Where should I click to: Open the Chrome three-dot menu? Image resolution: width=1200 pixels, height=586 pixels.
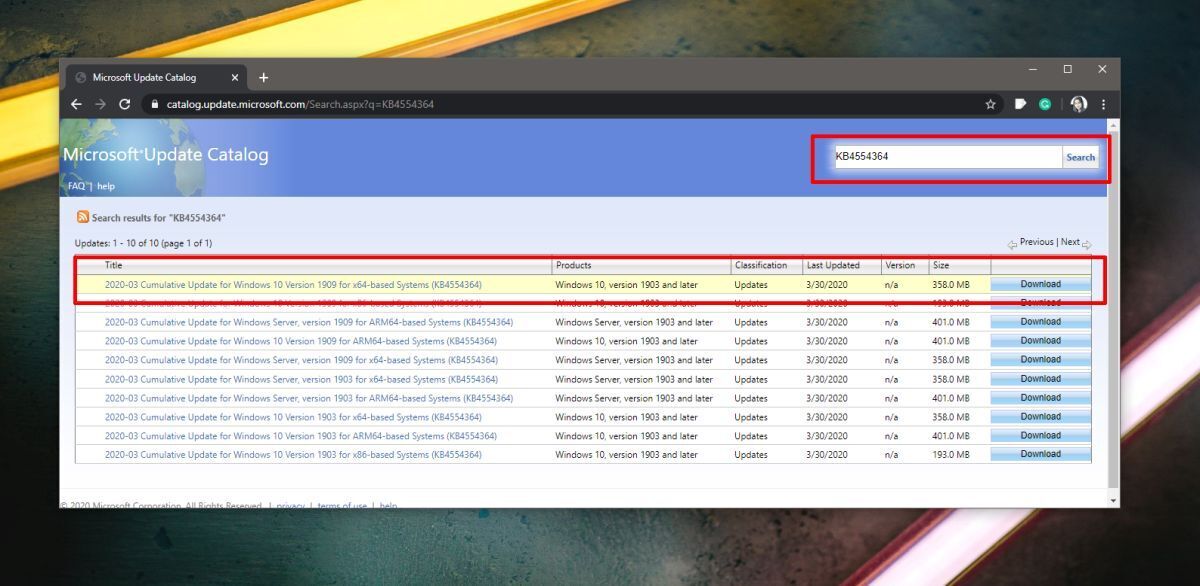(1103, 104)
